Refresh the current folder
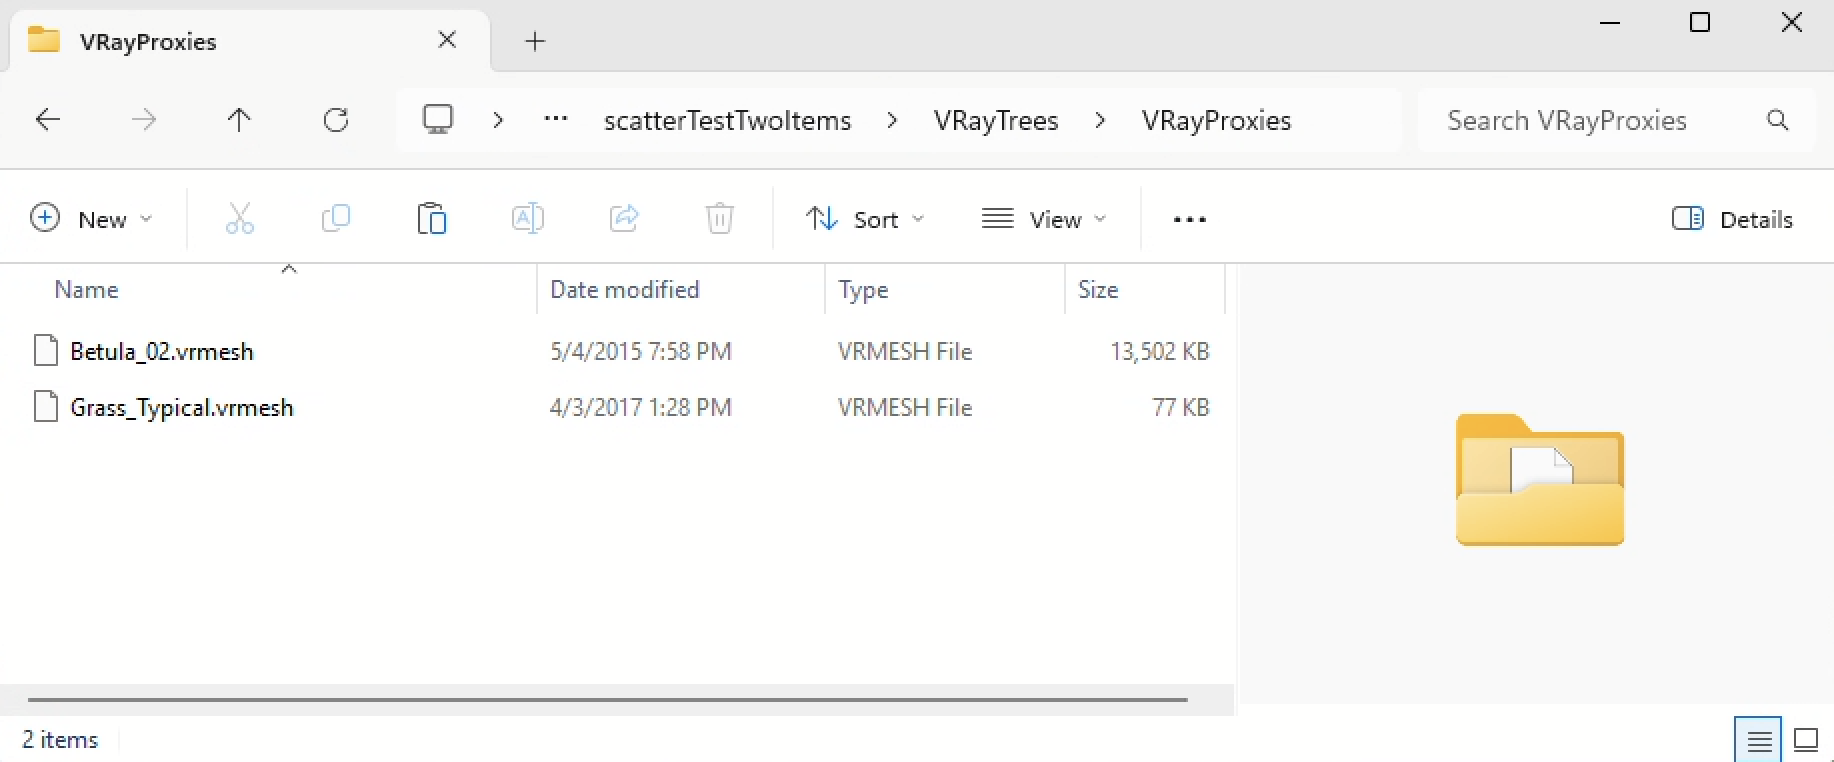The height and width of the screenshot is (762, 1834). tap(336, 121)
